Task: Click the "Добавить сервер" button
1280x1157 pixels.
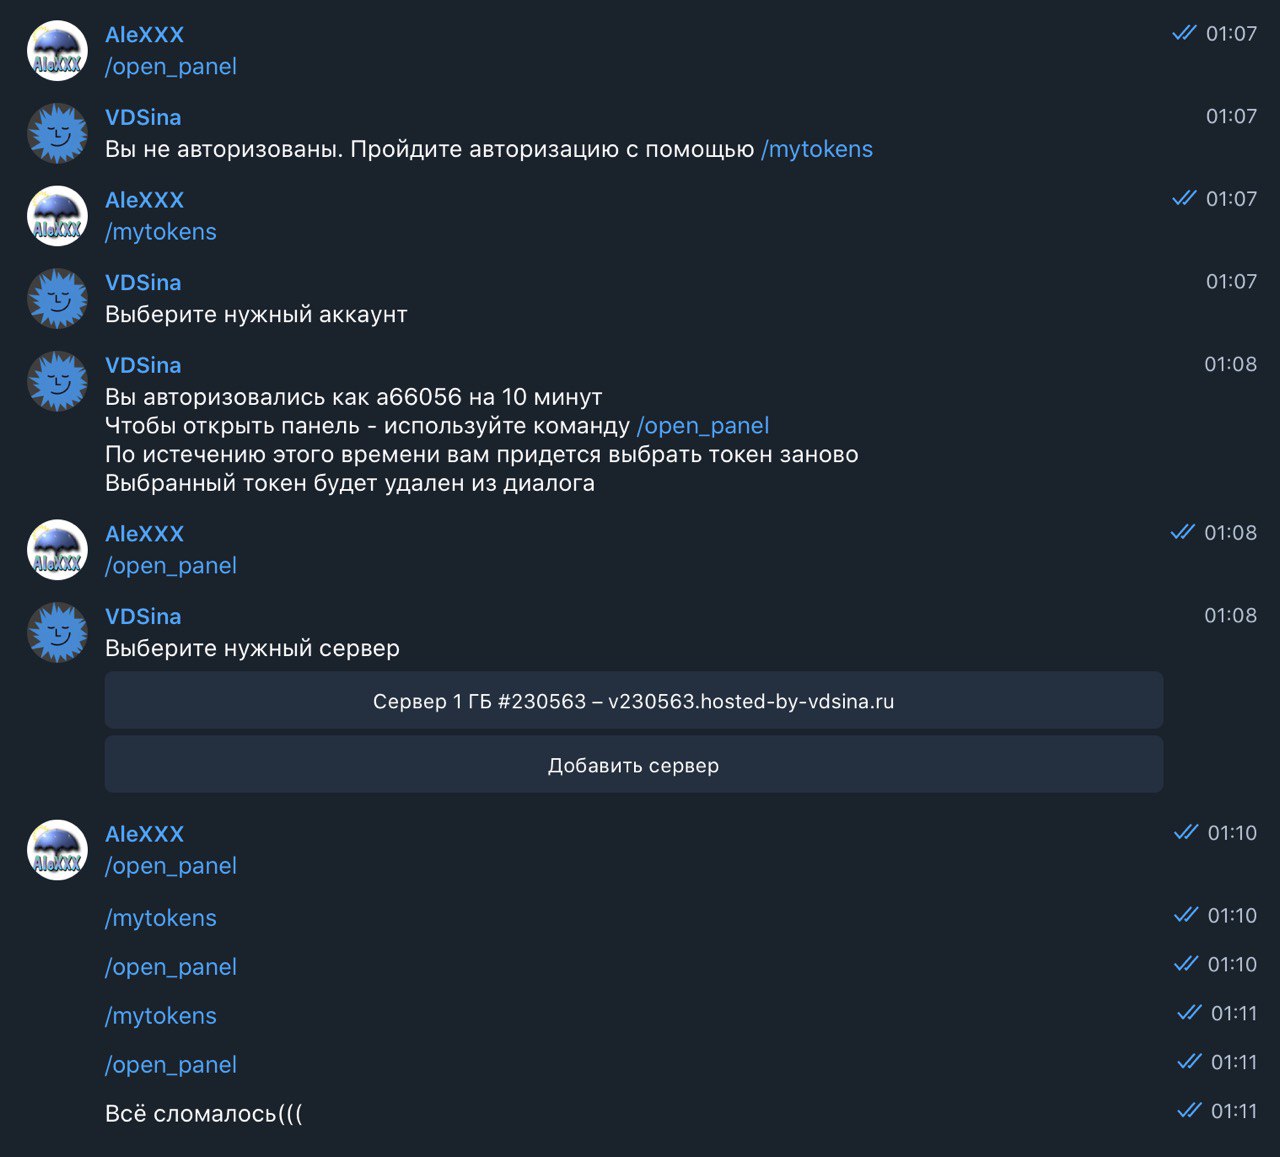Action: (x=634, y=765)
